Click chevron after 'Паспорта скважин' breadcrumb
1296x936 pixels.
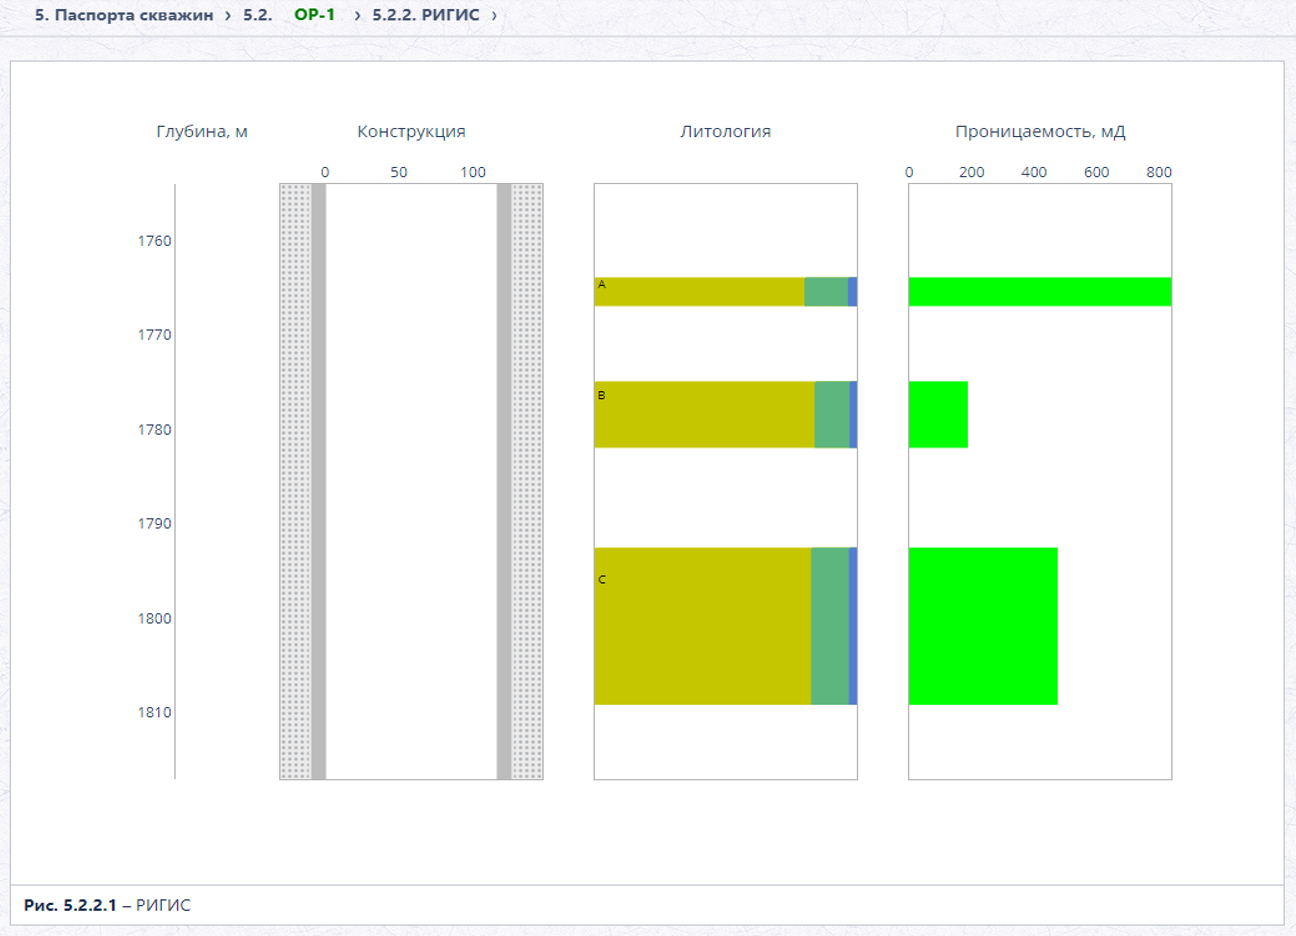228,15
